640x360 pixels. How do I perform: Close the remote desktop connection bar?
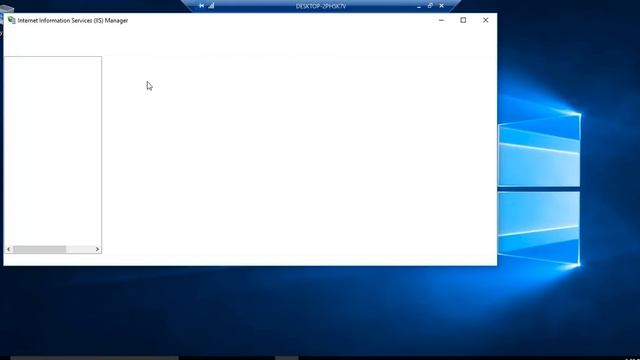442,6
